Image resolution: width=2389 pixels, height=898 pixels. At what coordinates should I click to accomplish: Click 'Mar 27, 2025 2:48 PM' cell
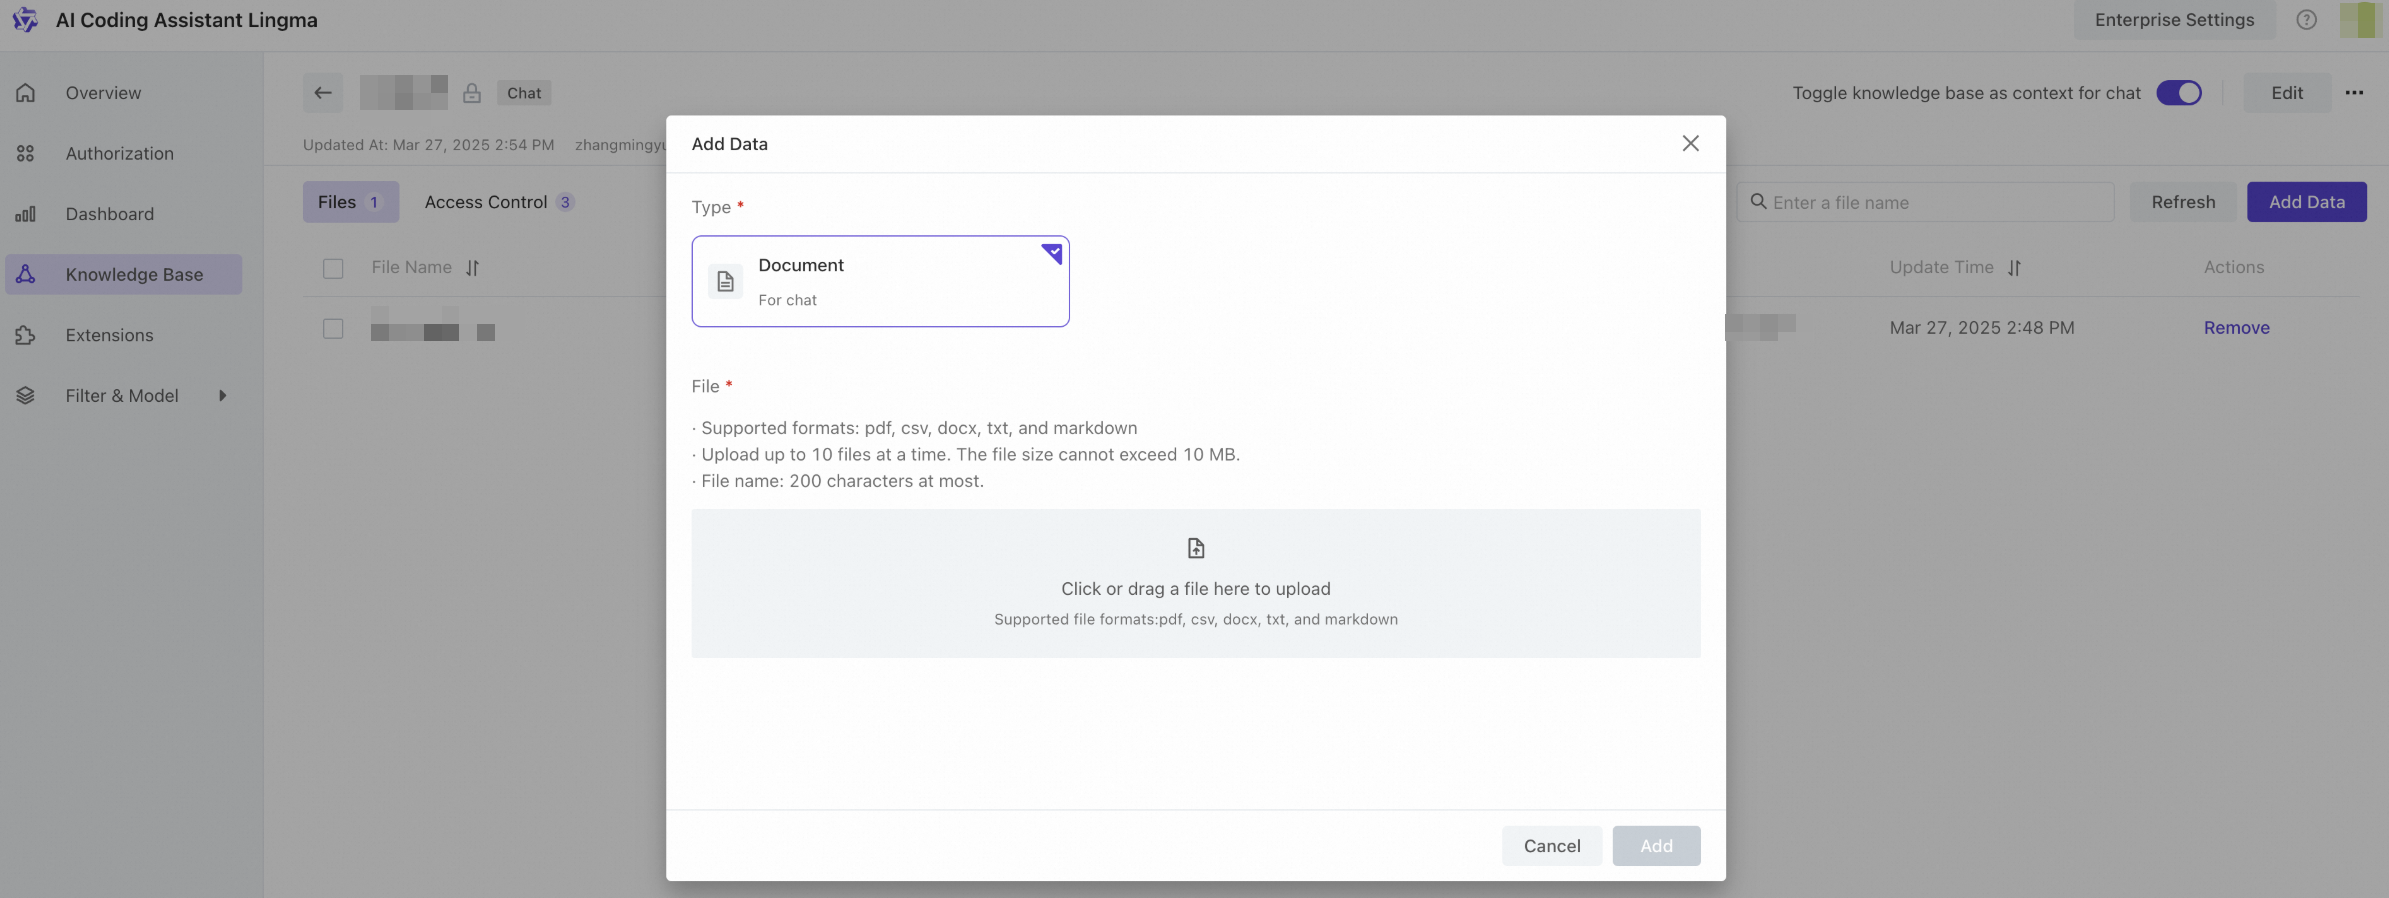[x=1982, y=328]
